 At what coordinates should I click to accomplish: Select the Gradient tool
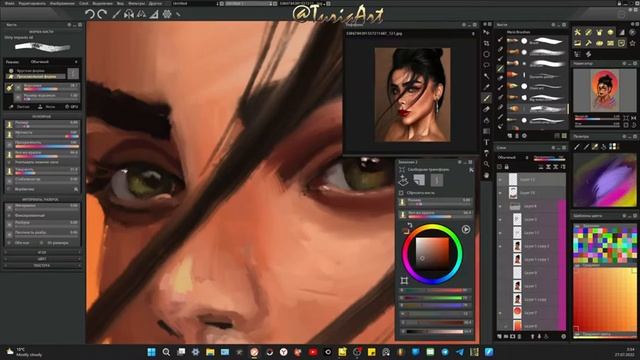point(487,131)
